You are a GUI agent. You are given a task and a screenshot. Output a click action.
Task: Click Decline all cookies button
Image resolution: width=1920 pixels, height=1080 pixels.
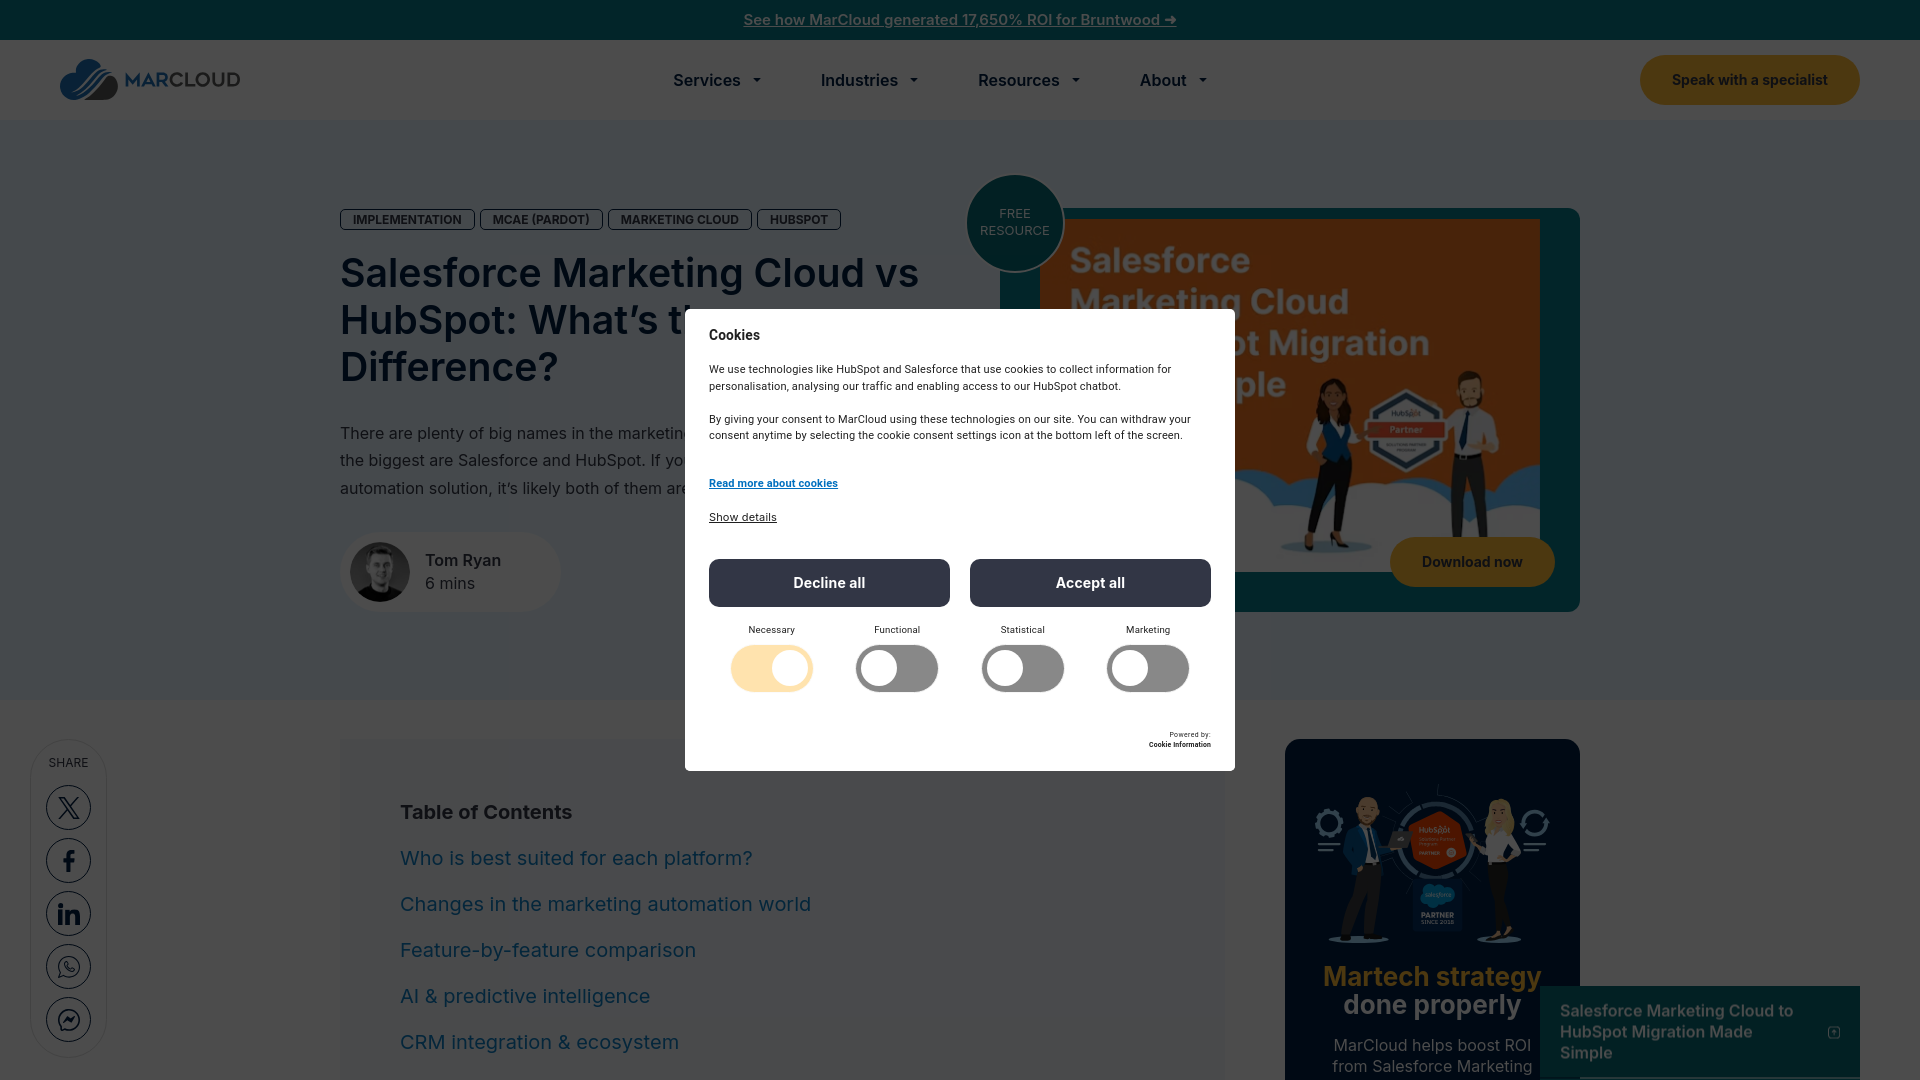829,583
